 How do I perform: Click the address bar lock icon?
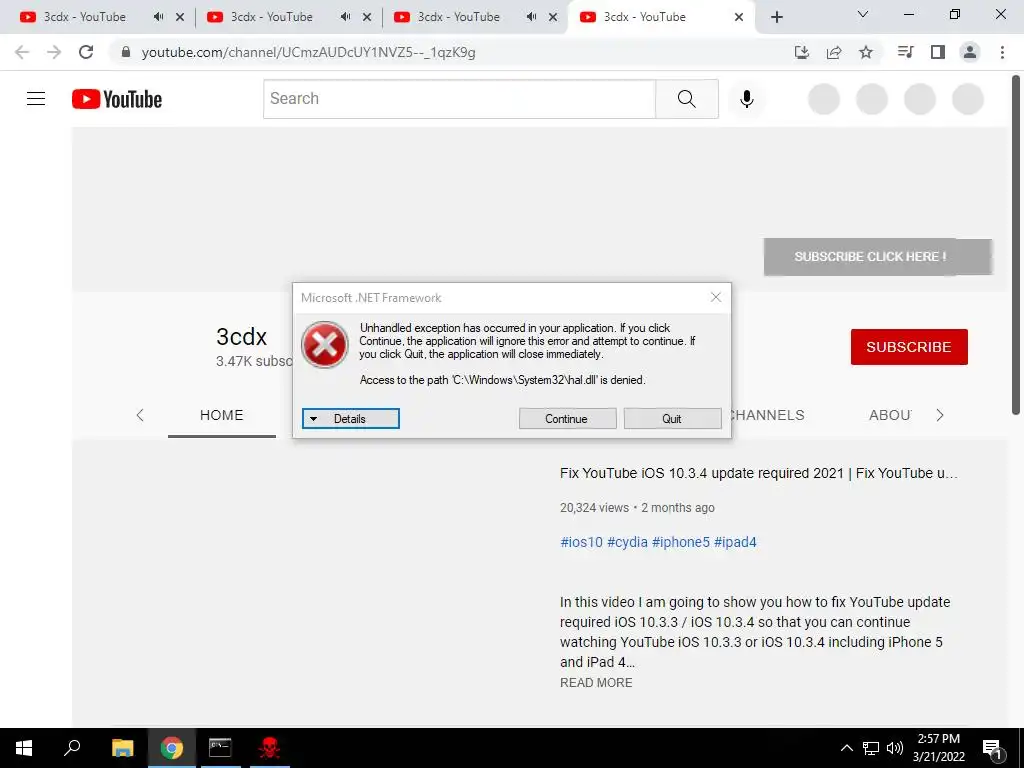point(126,52)
